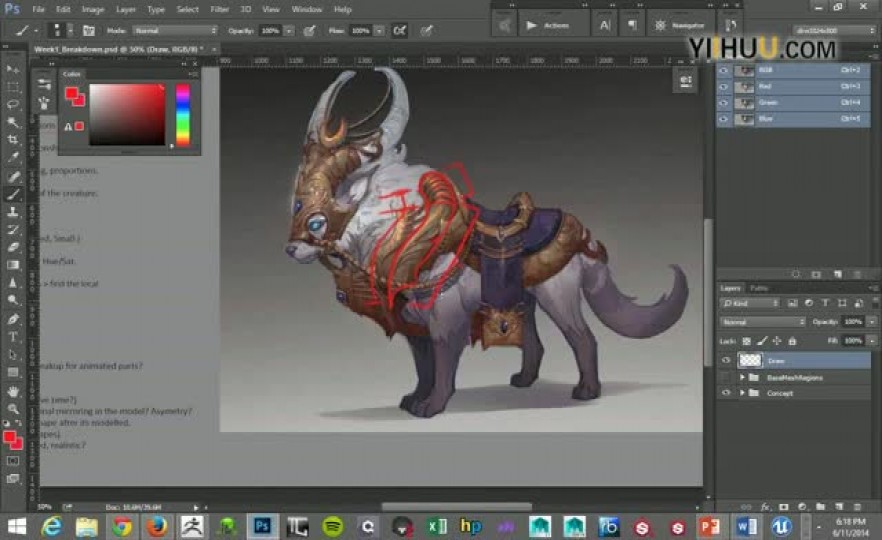The height and width of the screenshot is (540, 882).
Task: Select the History Brush tool
Action: [x=12, y=230]
